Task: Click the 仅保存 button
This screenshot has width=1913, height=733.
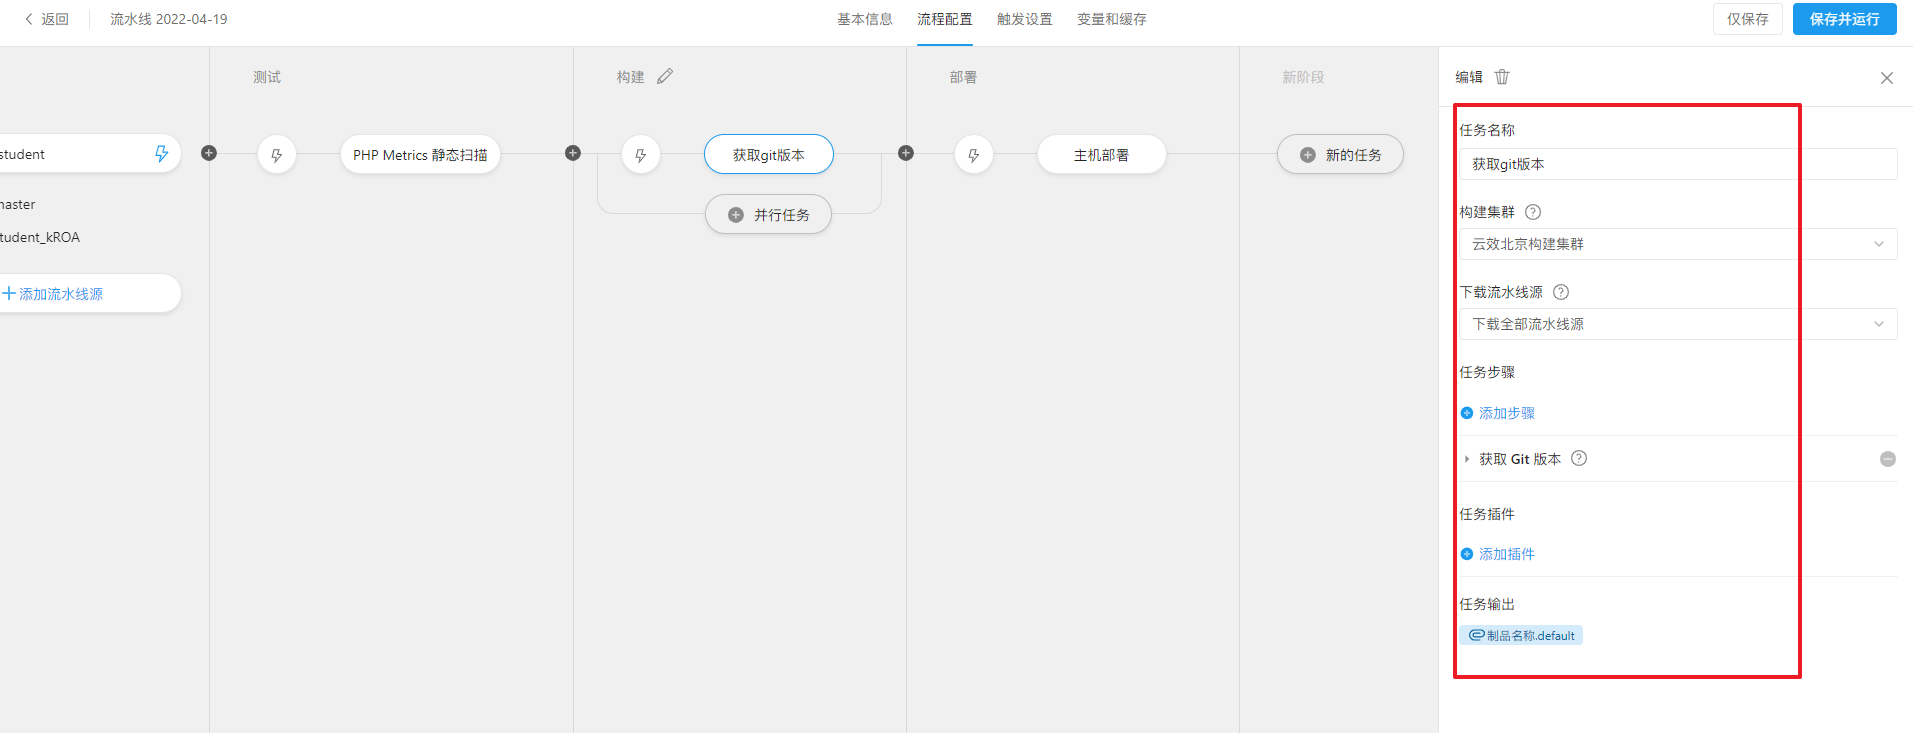Action: tap(1748, 19)
